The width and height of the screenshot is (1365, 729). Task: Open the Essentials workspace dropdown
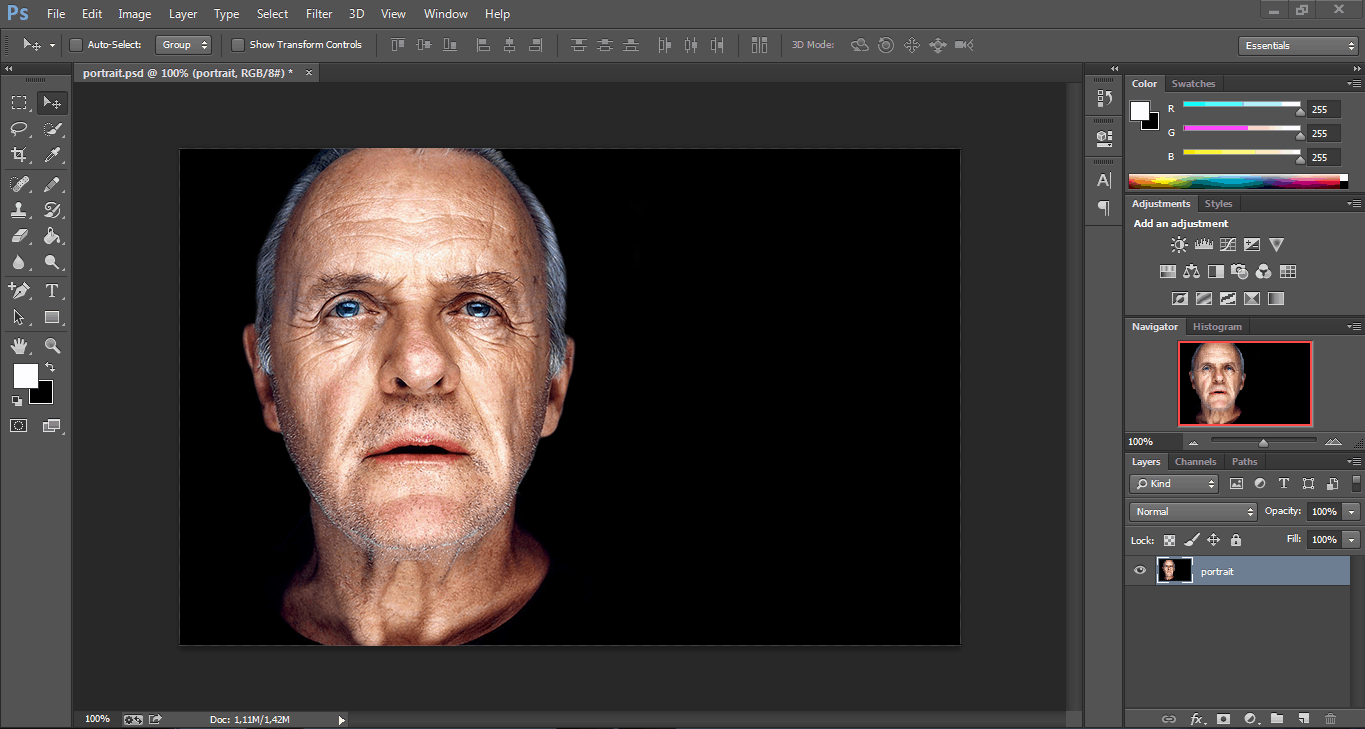[1297, 46]
